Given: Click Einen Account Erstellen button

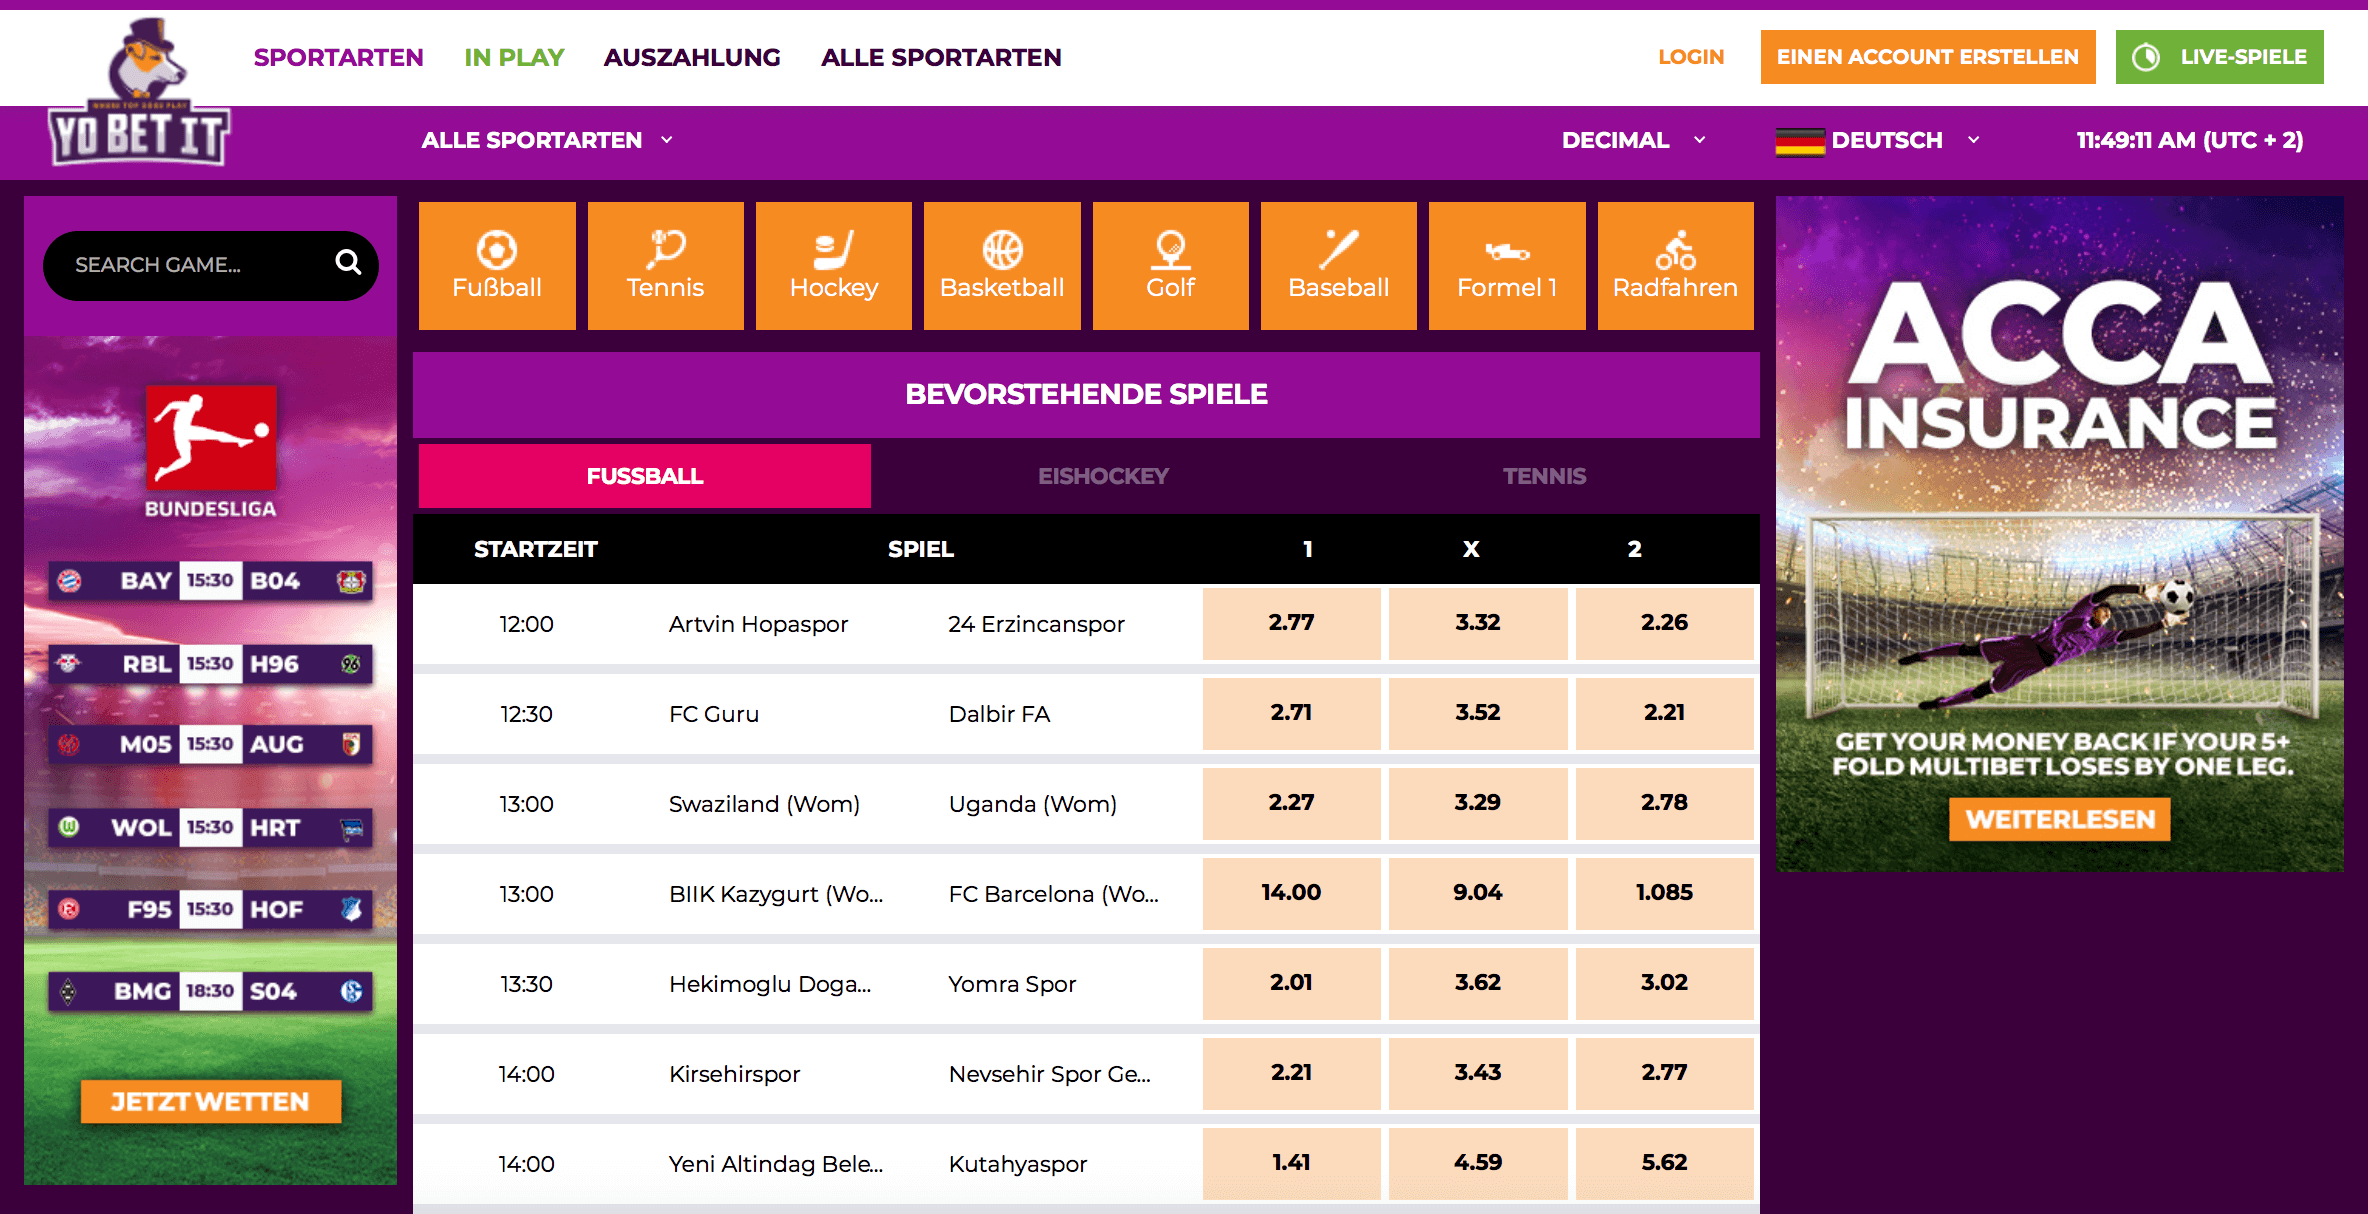Looking at the screenshot, I should (1928, 57).
